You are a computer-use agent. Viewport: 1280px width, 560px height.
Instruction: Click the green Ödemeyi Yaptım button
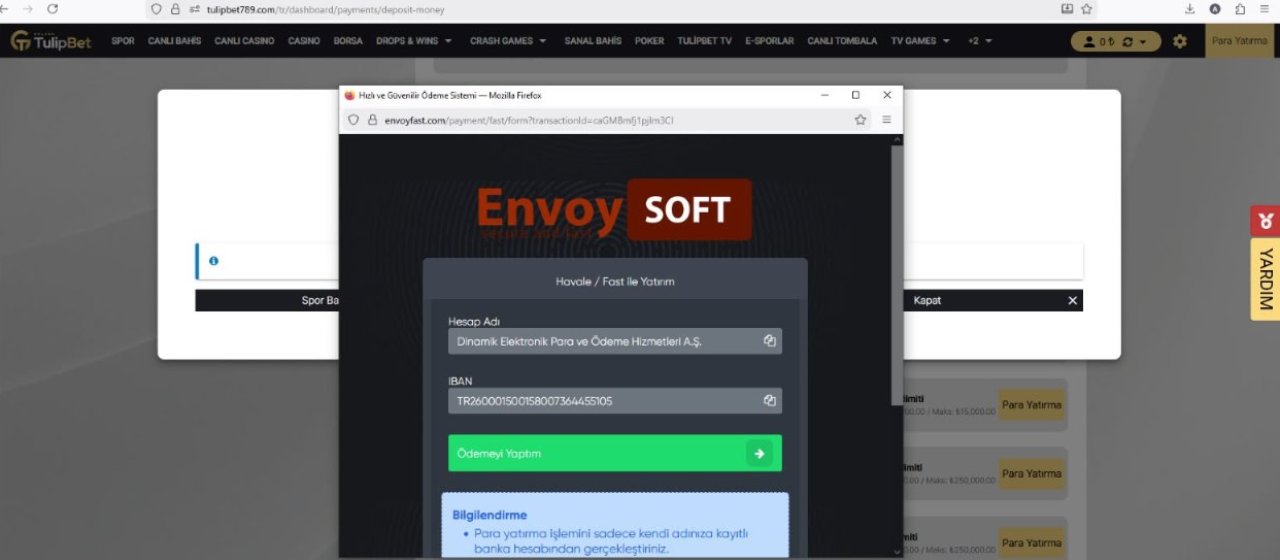615,453
